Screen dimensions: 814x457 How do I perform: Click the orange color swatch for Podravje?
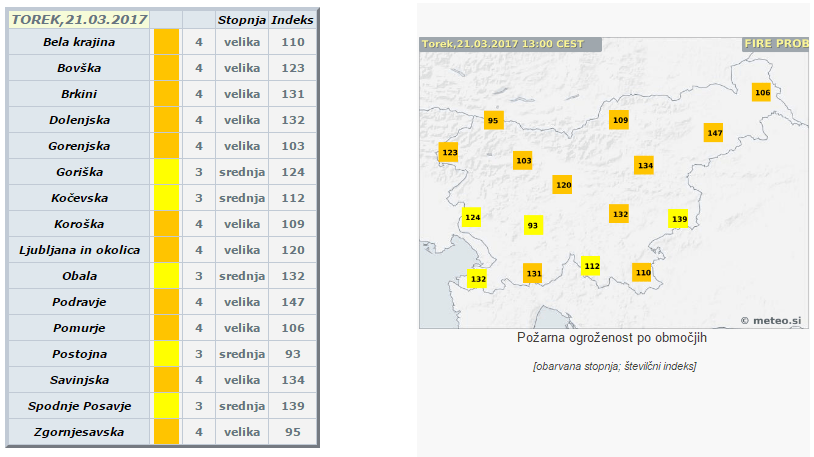166,302
